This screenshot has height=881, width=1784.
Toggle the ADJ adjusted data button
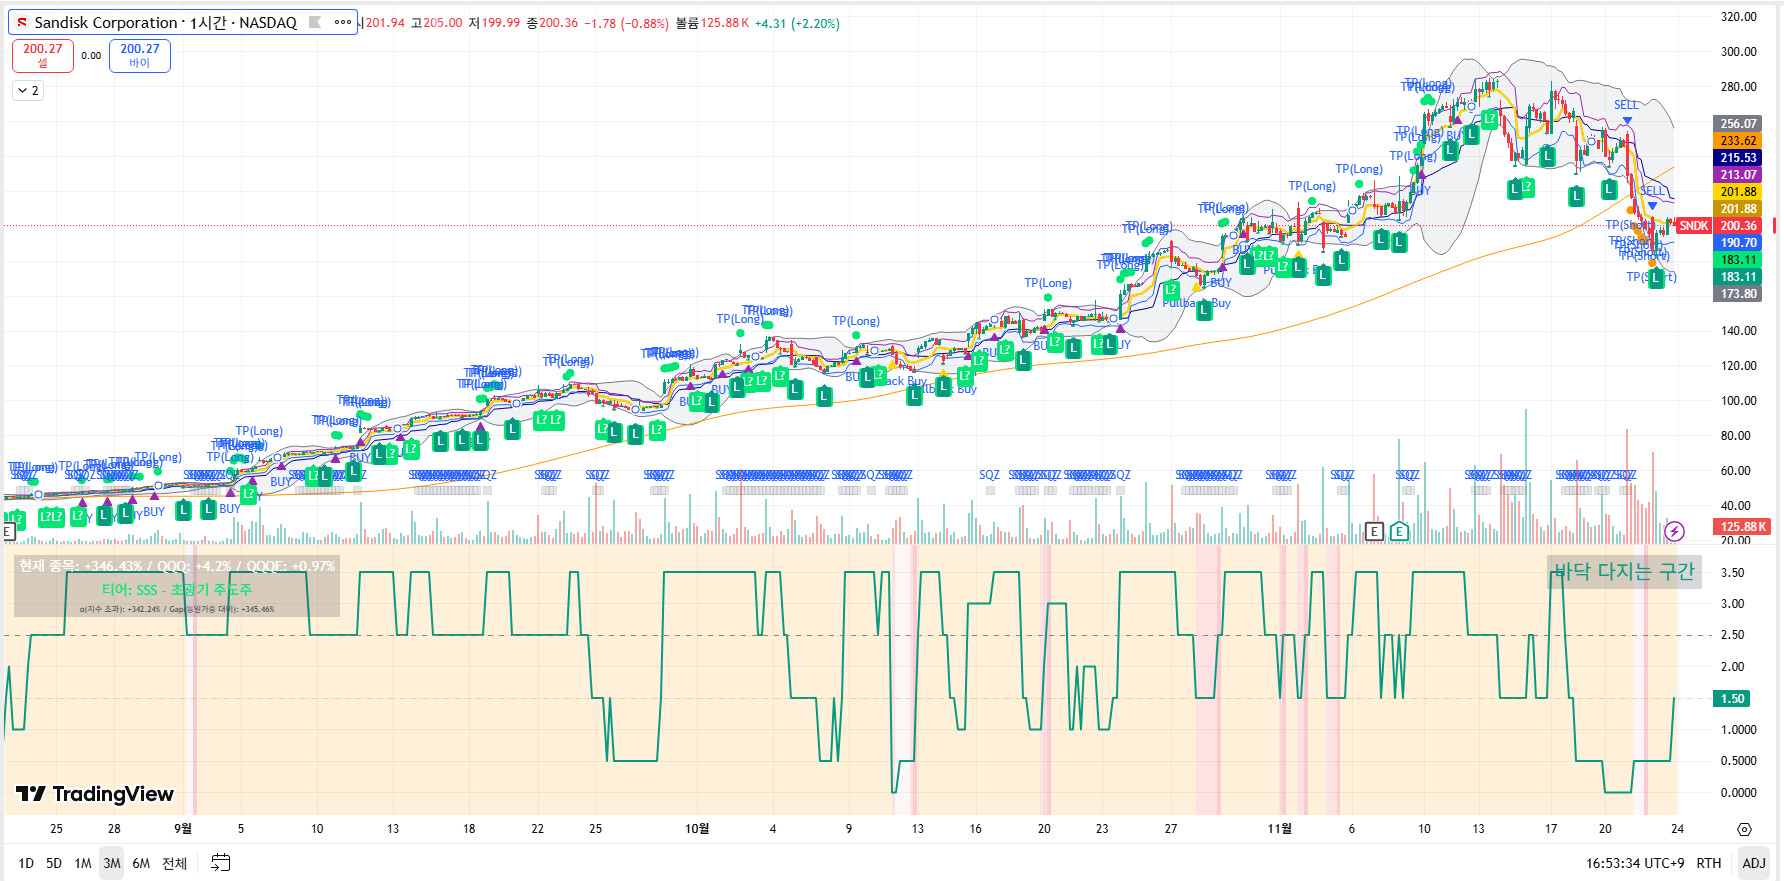[x=1754, y=863]
